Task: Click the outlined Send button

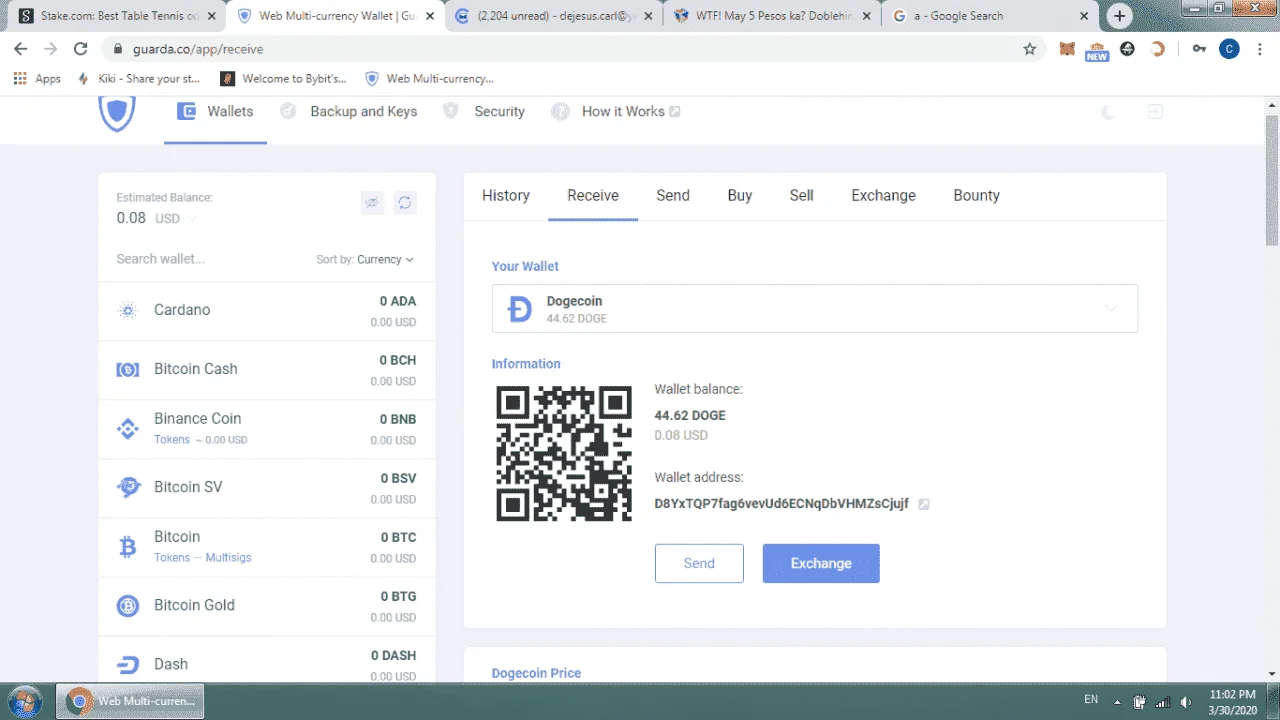Action: (699, 563)
